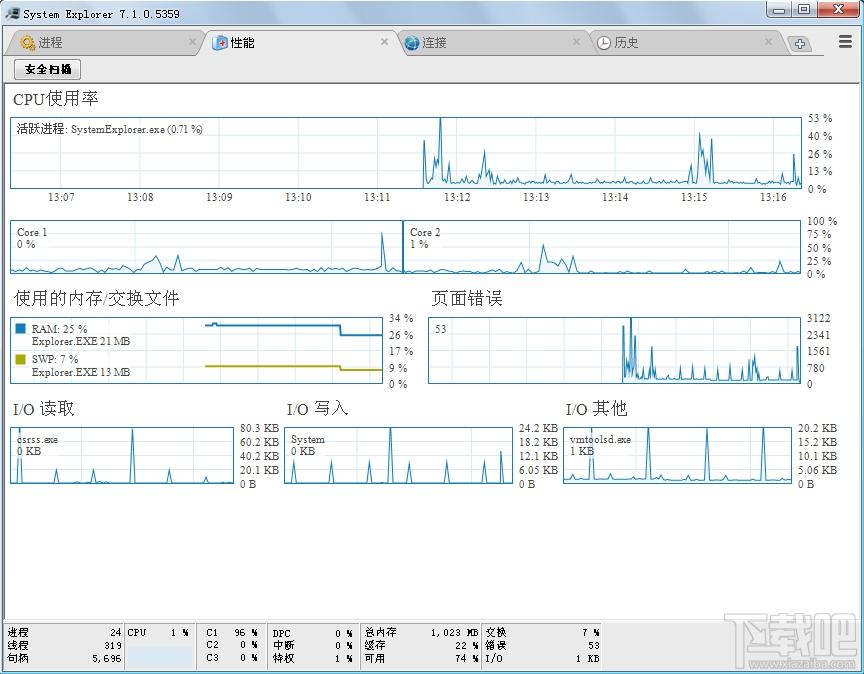Click Explorer.EXE 21 MB text
The width and height of the screenshot is (864, 674).
[80, 341]
